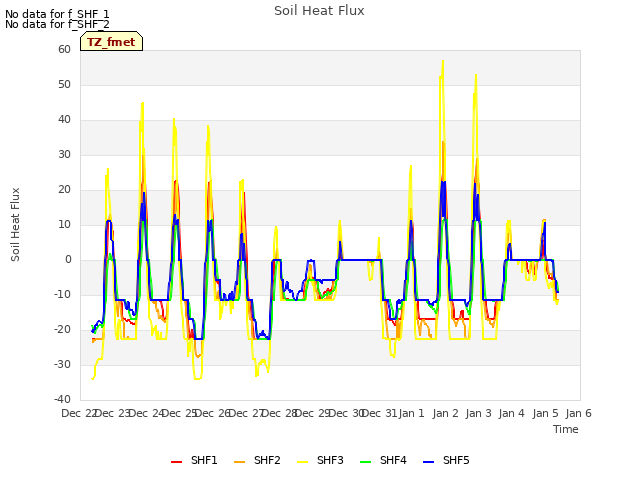The width and height of the screenshot is (640, 480).
Task: Click the Jan 6 x-axis tick label
Action: (578, 413)
